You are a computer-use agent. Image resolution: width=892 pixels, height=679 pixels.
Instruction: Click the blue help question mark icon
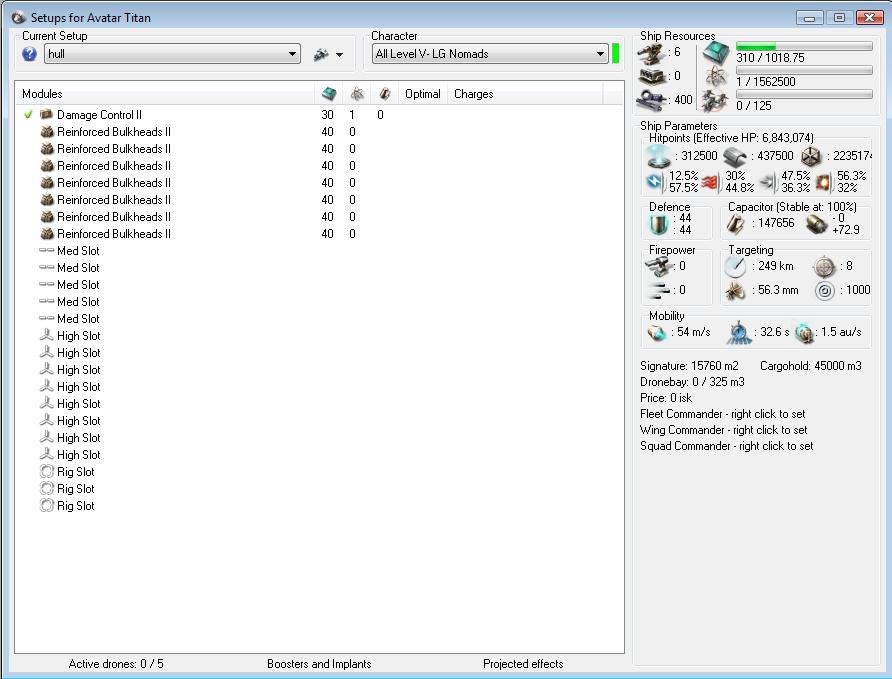tap(29, 54)
